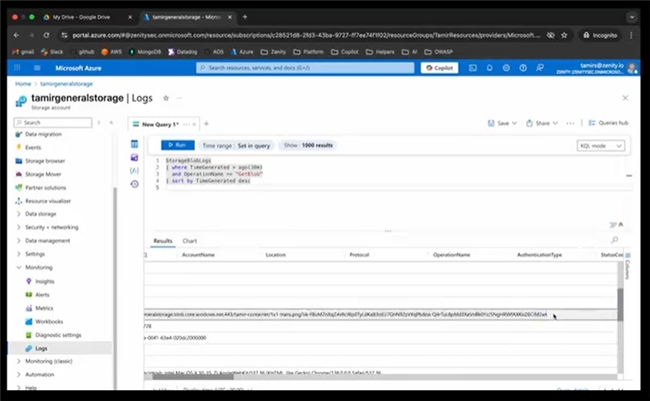Open Insights under Monitoring
The height and width of the screenshot is (401, 650).
[45, 282]
